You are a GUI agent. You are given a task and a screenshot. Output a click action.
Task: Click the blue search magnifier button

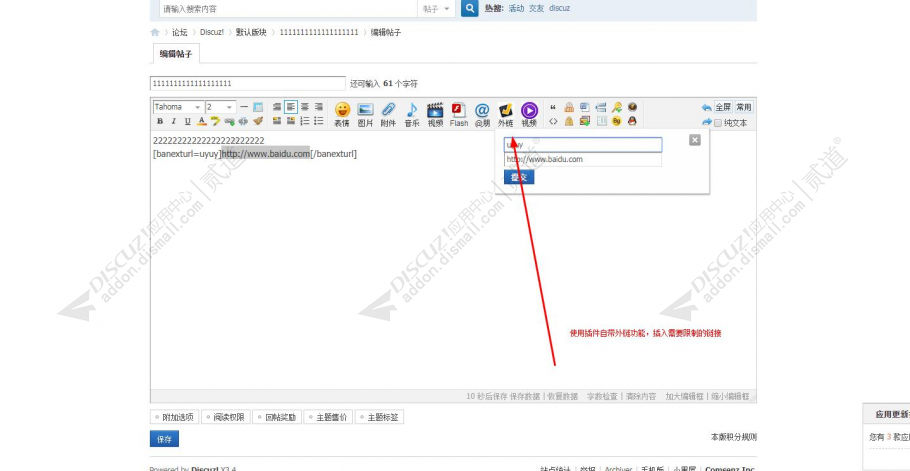[x=470, y=9]
